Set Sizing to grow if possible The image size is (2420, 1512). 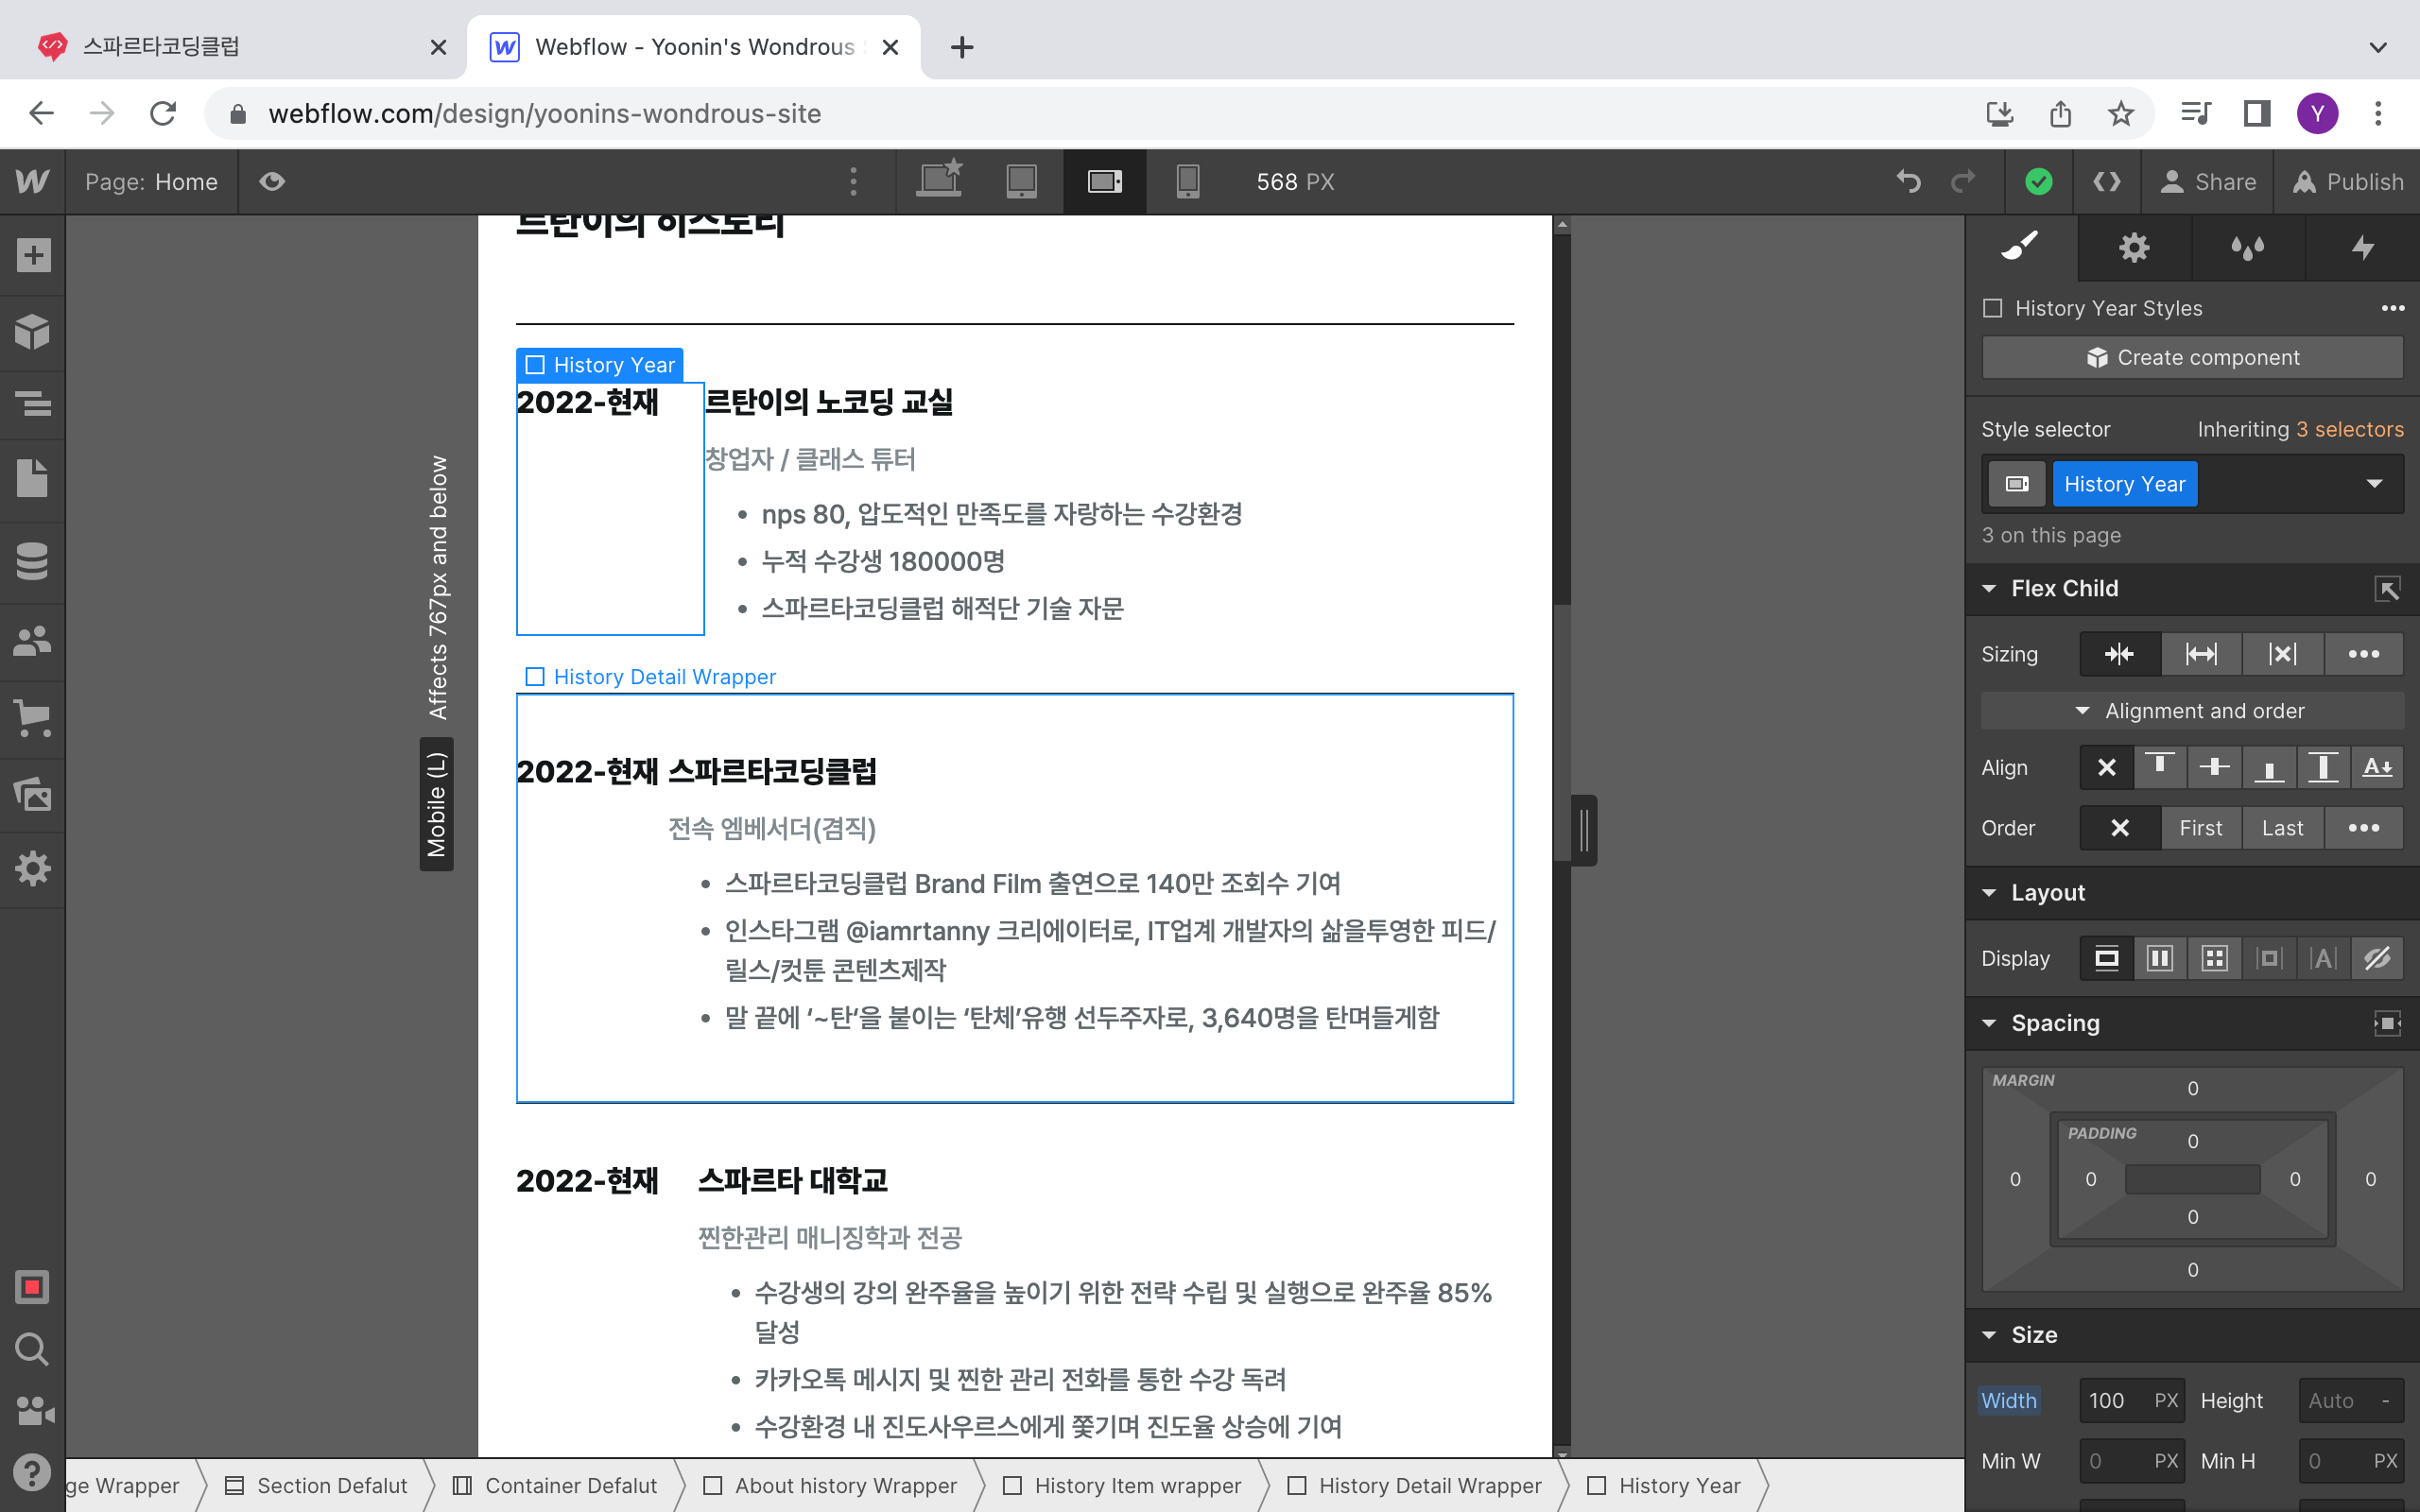pos(2200,654)
